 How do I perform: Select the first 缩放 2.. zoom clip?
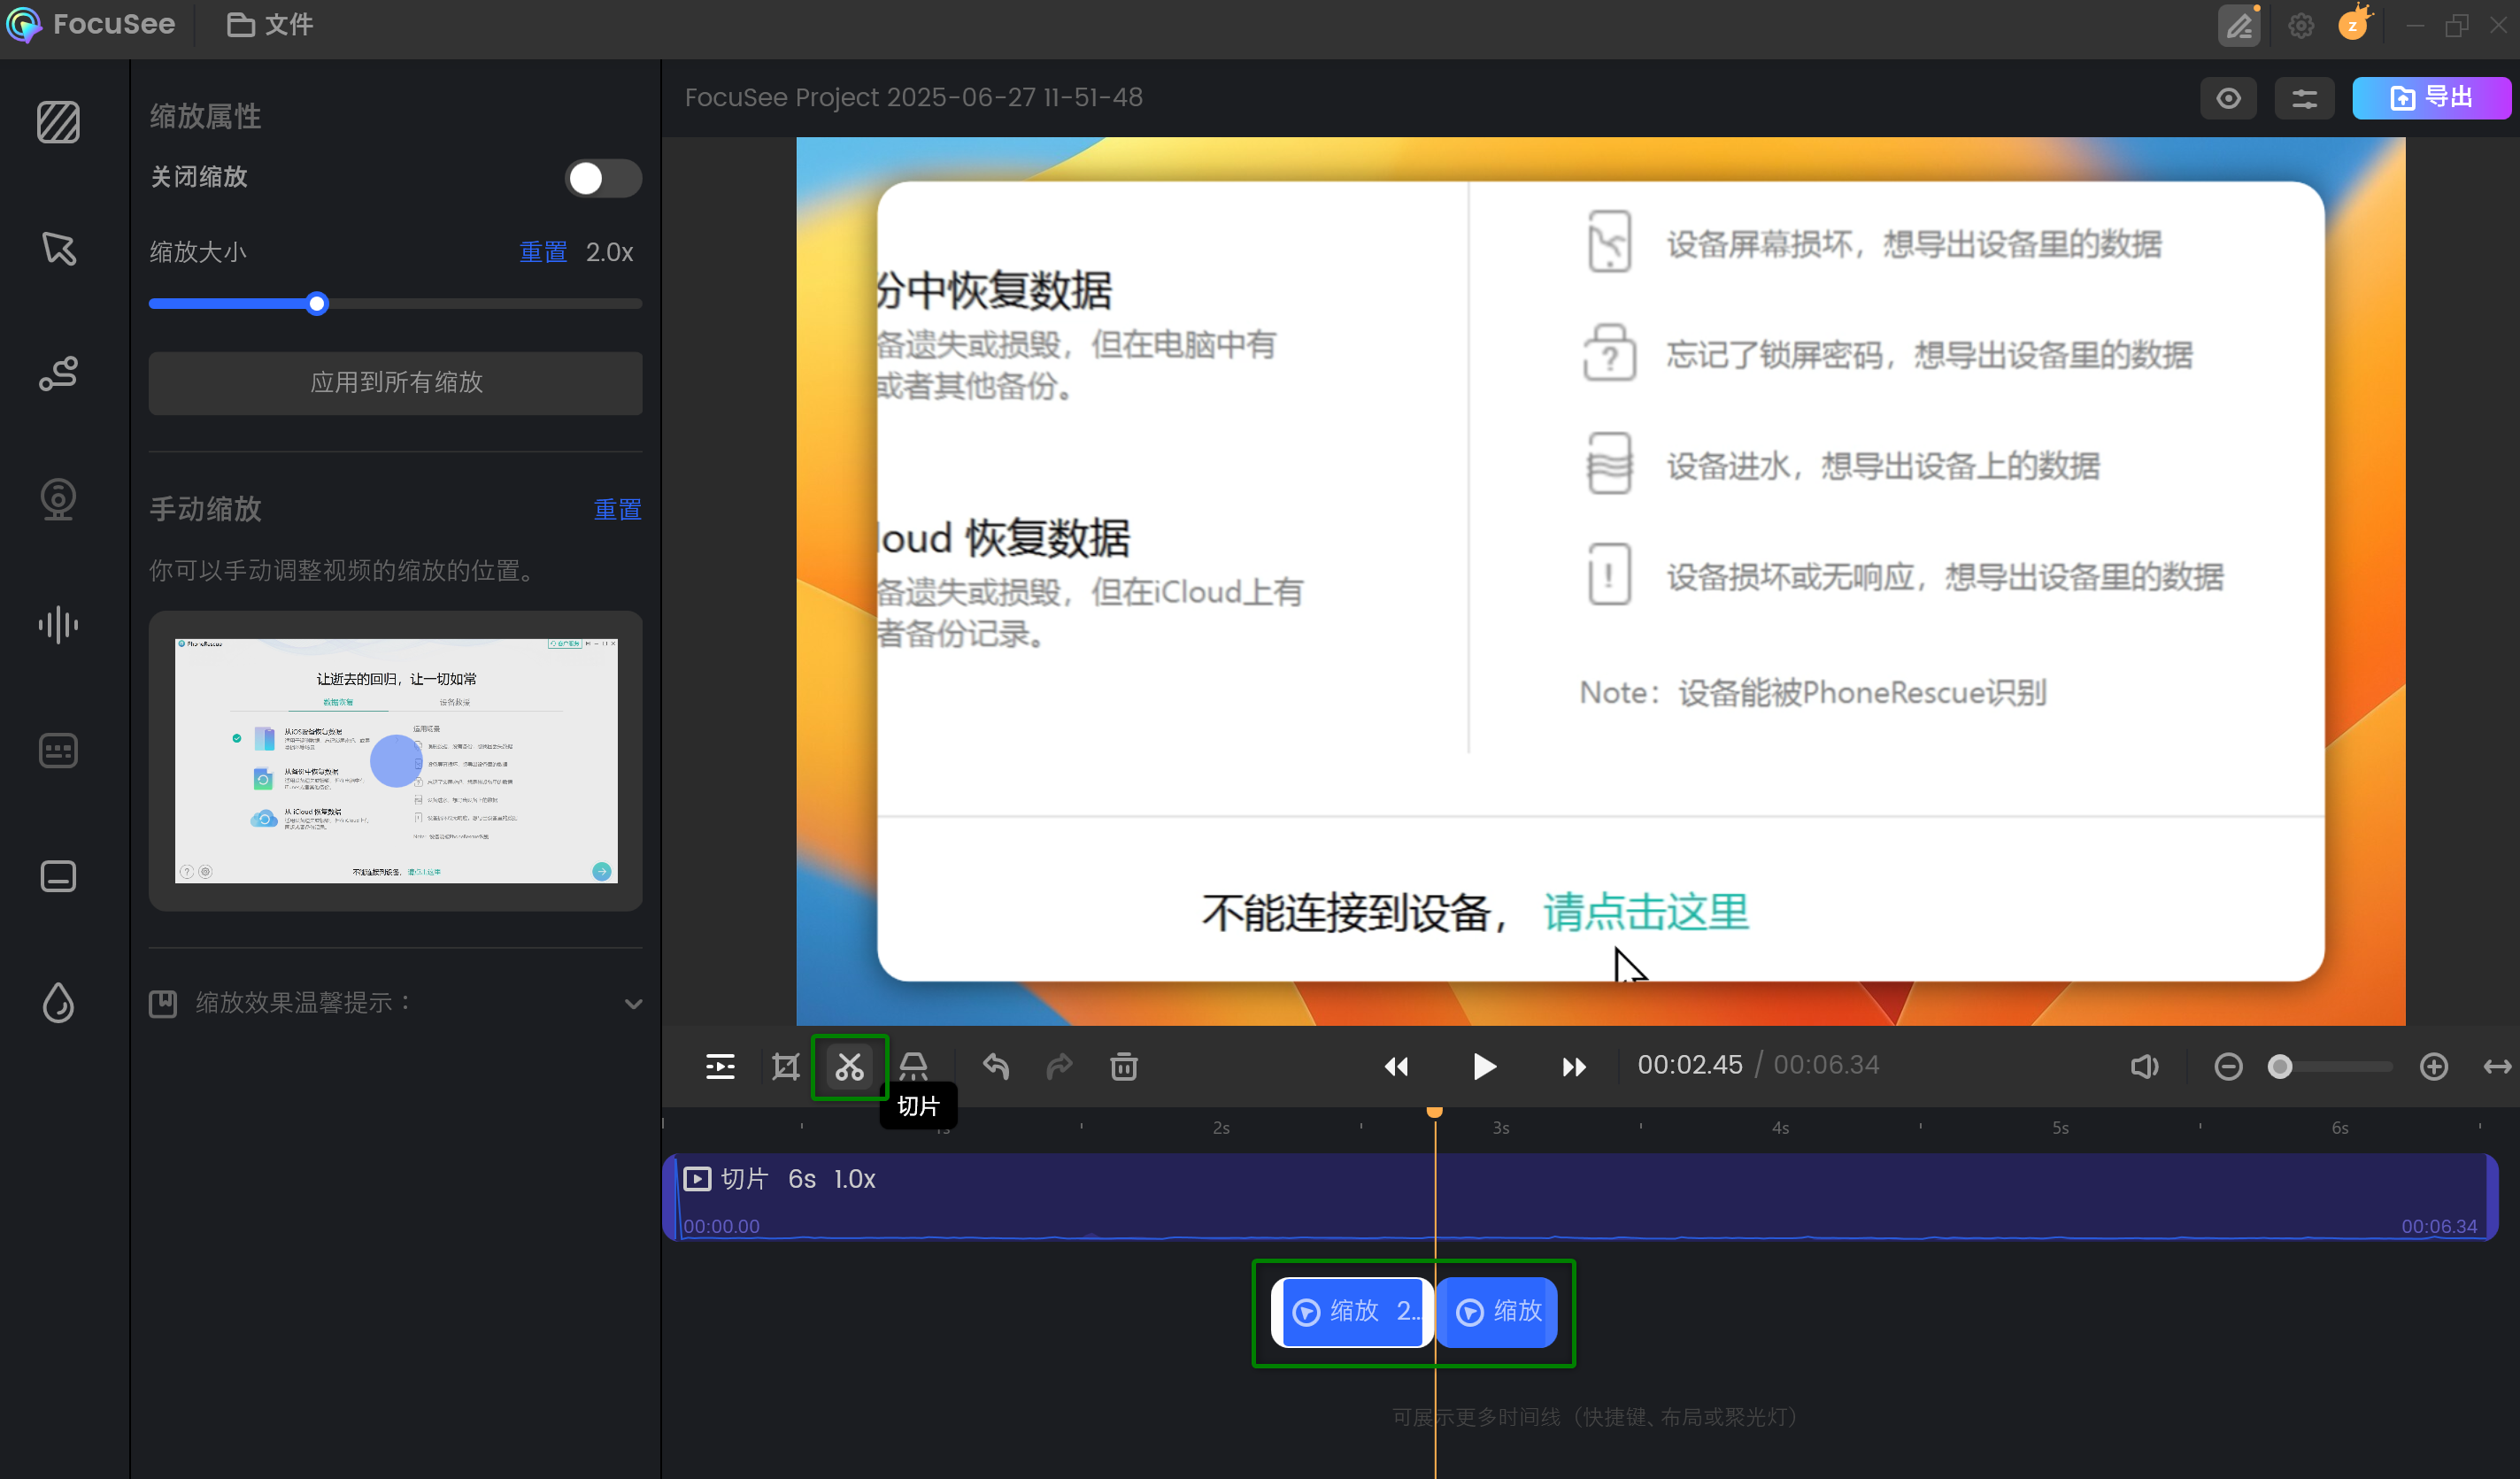(1352, 1312)
